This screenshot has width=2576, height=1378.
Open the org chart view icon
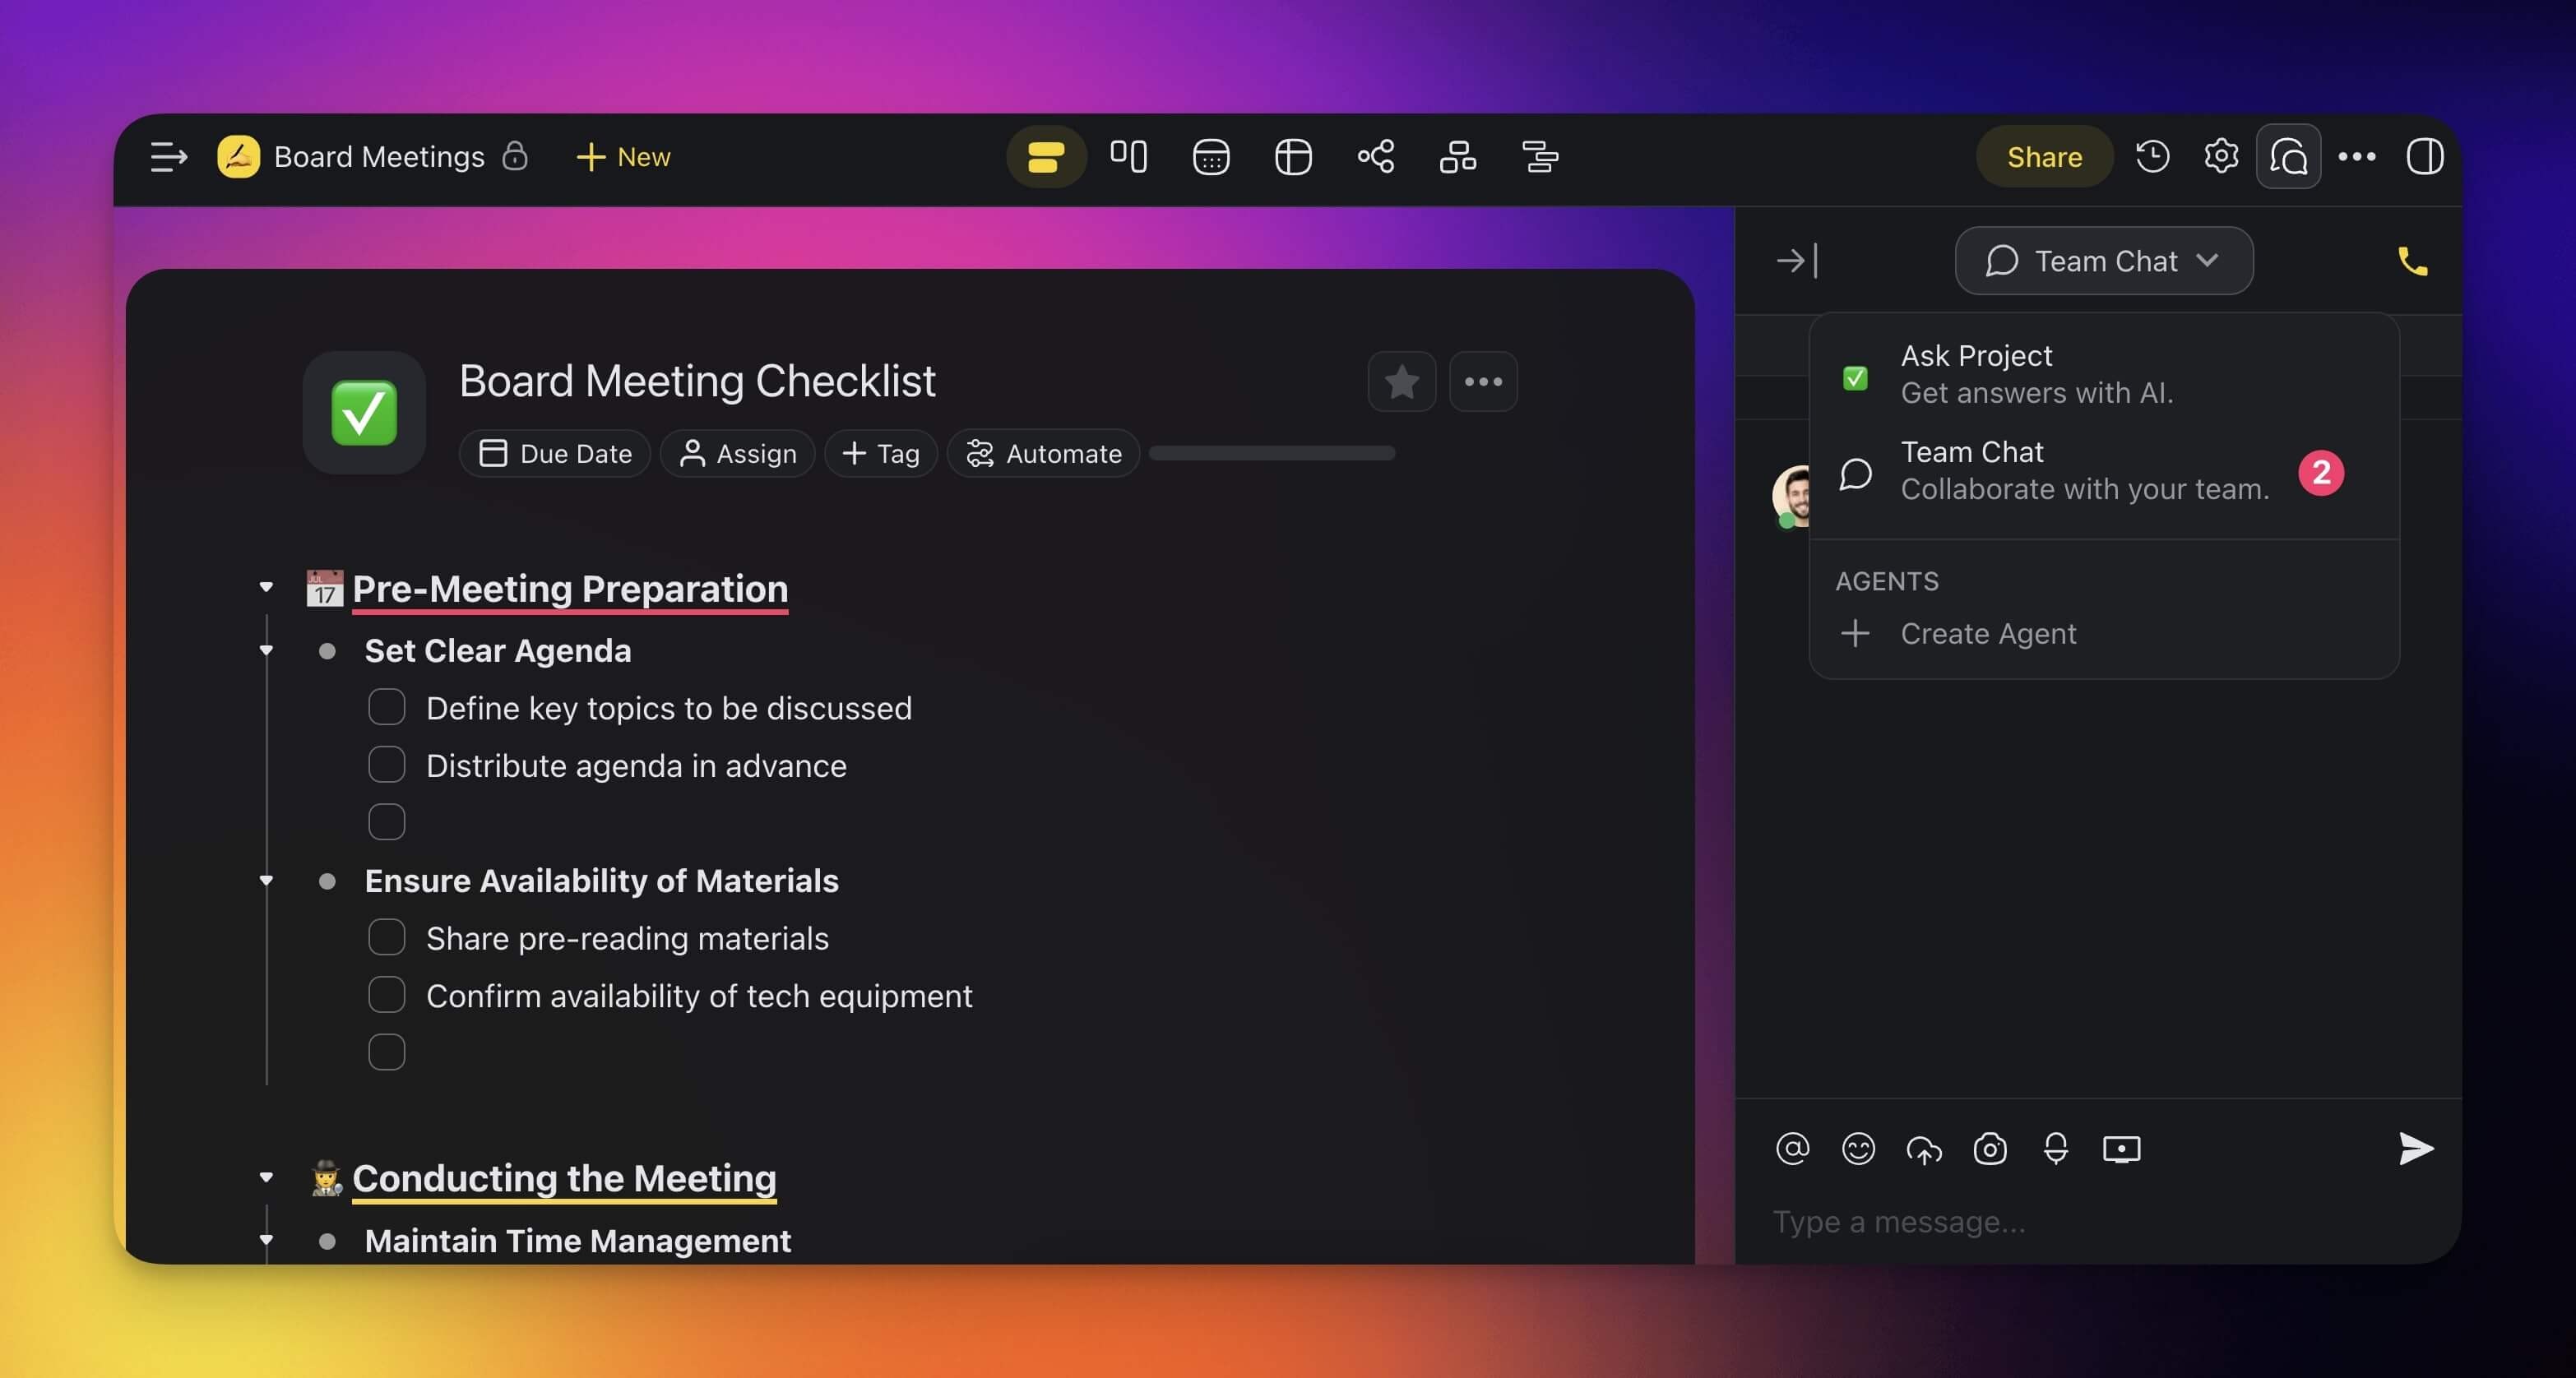pos(1457,157)
